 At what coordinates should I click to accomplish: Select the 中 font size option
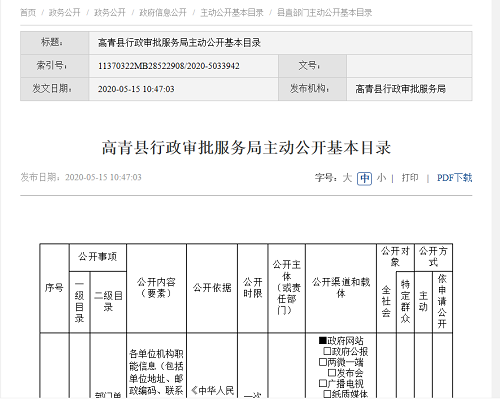point(364,178)
